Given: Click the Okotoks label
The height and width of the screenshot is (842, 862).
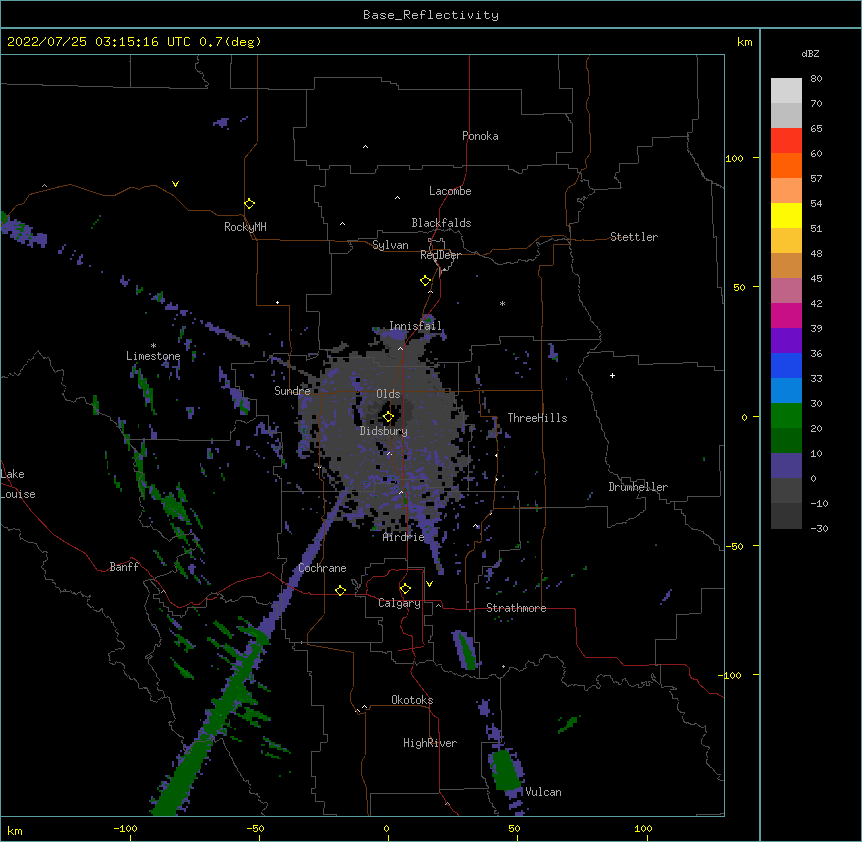Looking at the screenshot, I should tap(412, 700).
